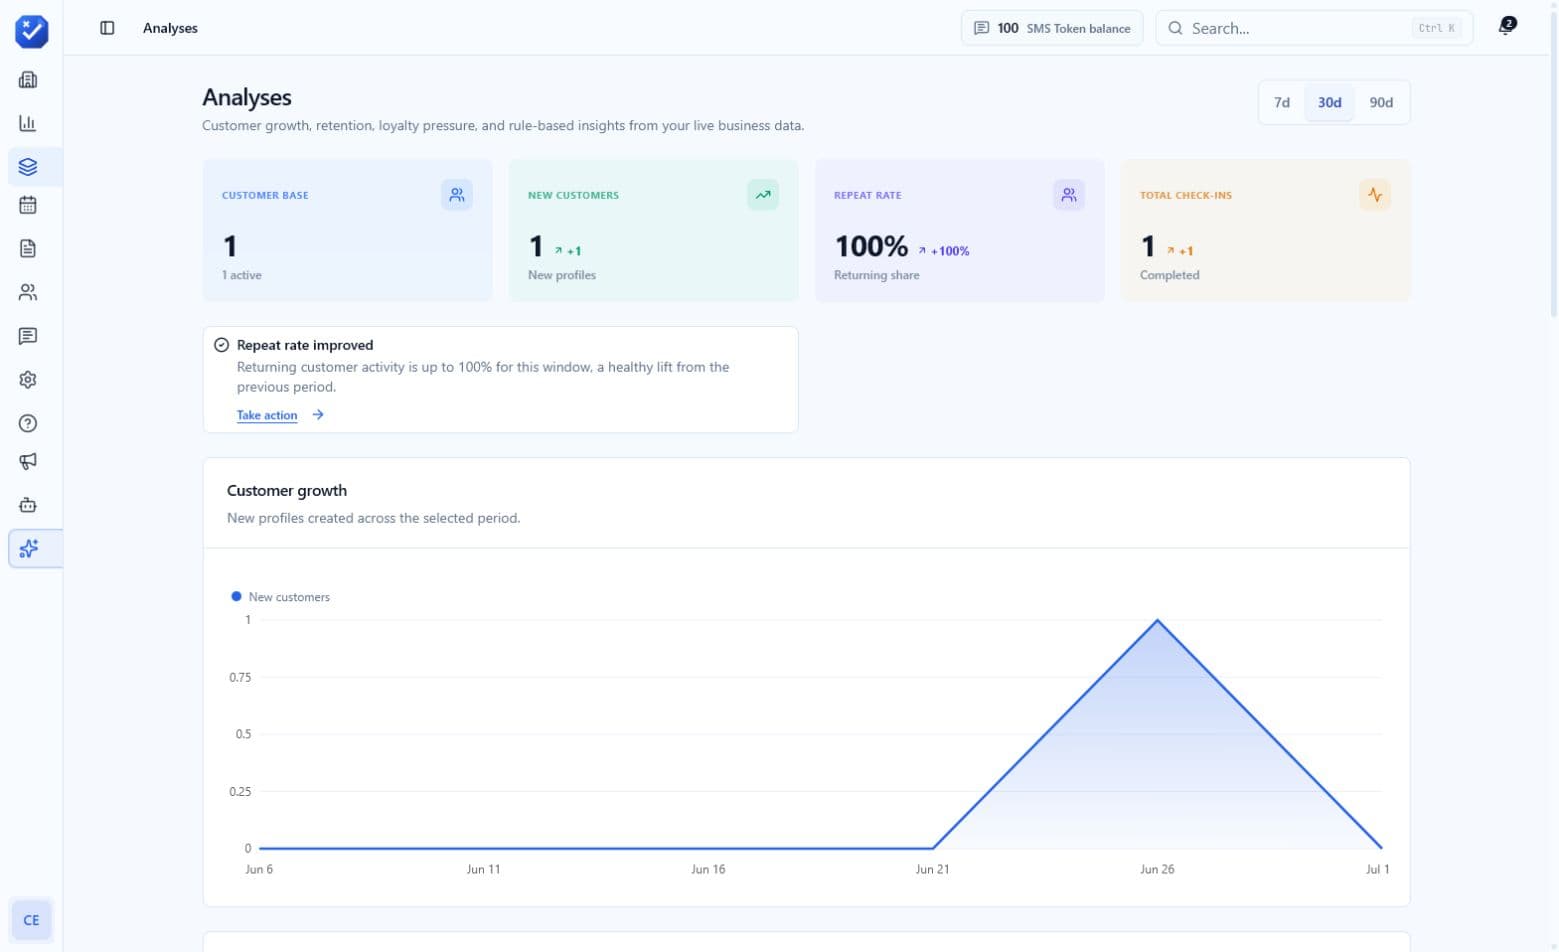The image size is (1559, 952).
Task: Toggle the sidebar panel icon
Action: [107, 28]
